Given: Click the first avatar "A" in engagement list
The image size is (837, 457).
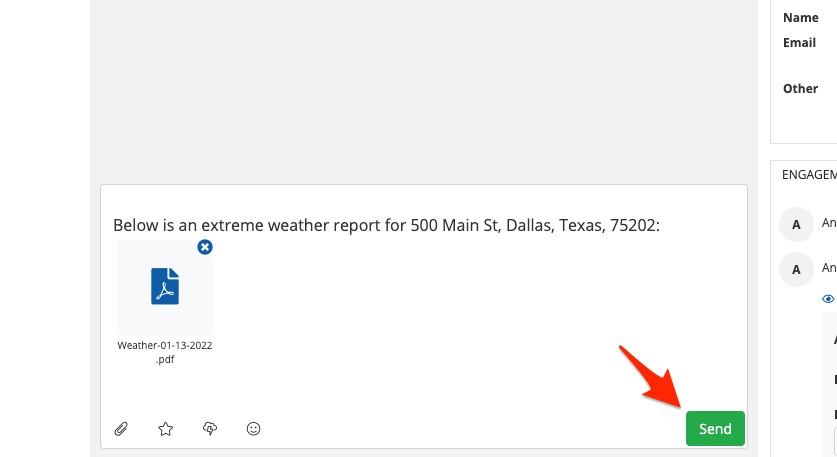Looking at the screenshot, I should coord(796,225).
